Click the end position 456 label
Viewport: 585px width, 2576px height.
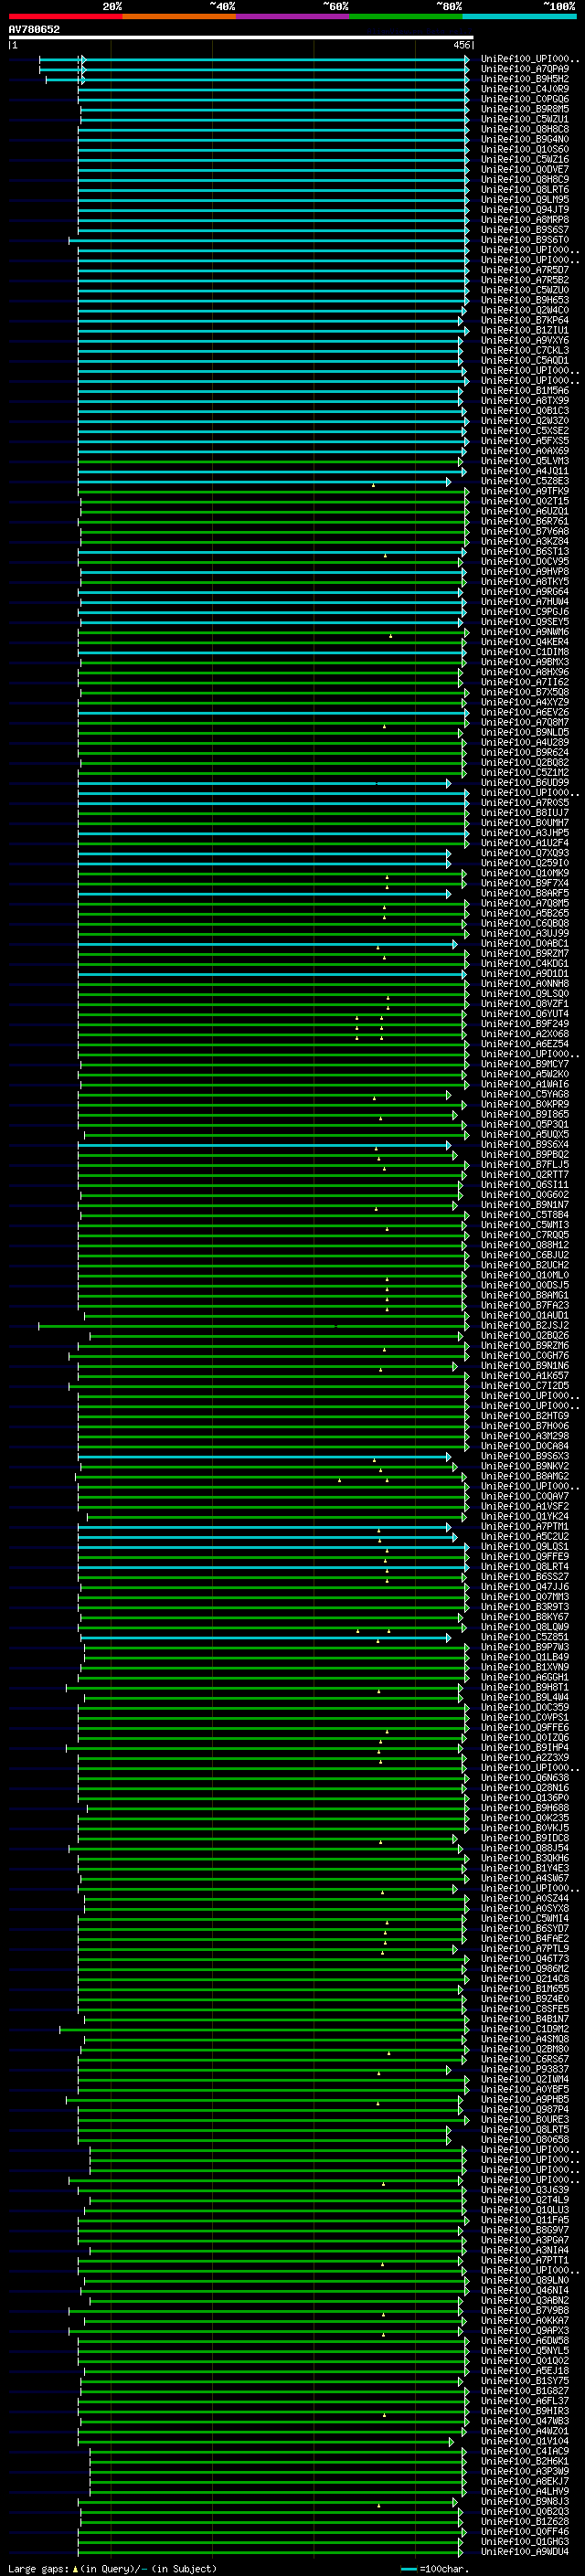click(x=461, y=45)
